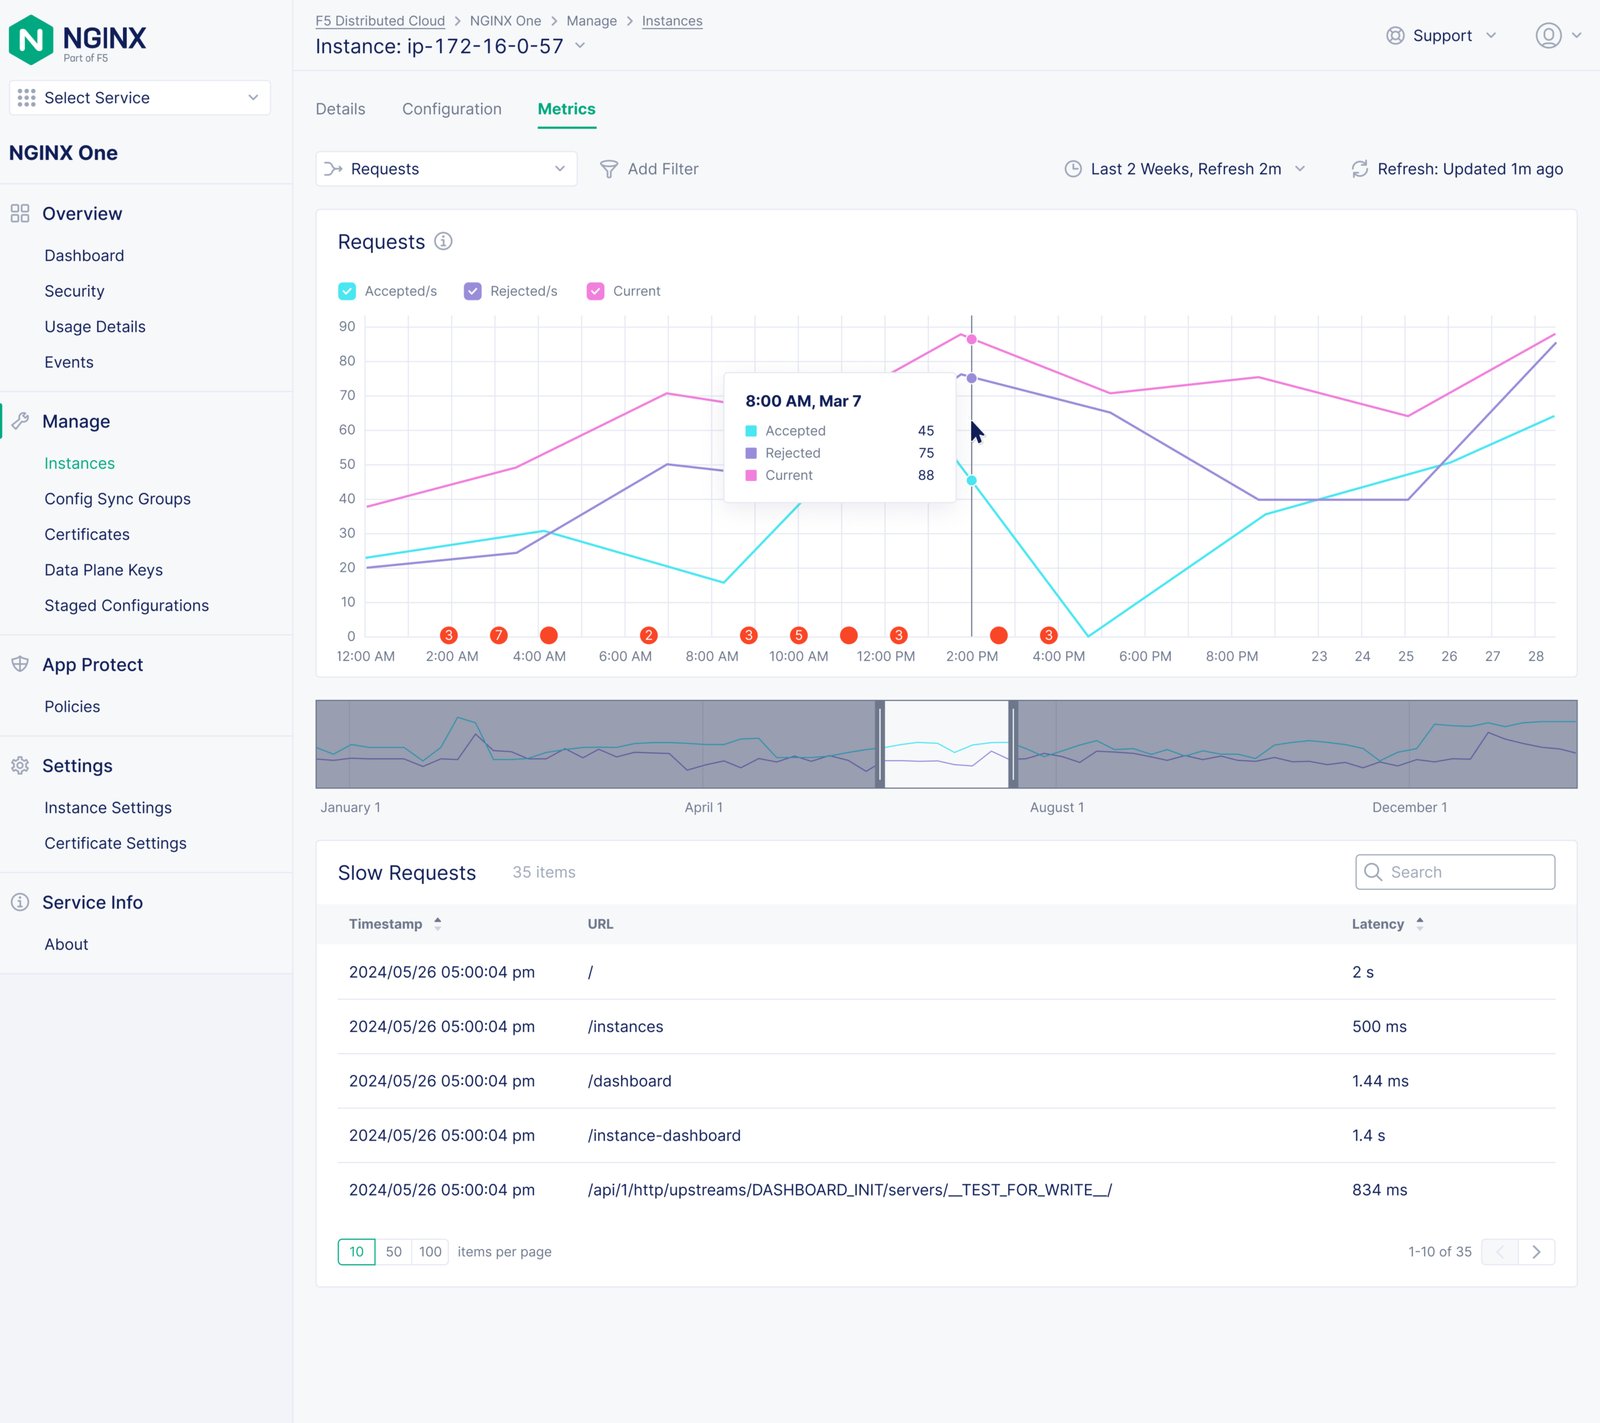Open the Select Service dropdown
Viewport: 1600px width, 1423px height.
click(140, 98)
